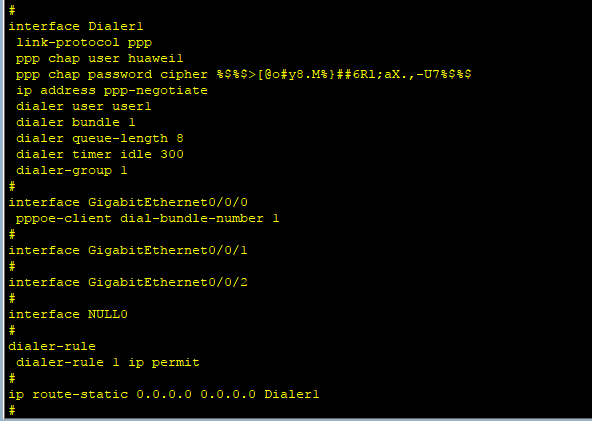Click the 'interface NULL0' line

pos(68,315)
